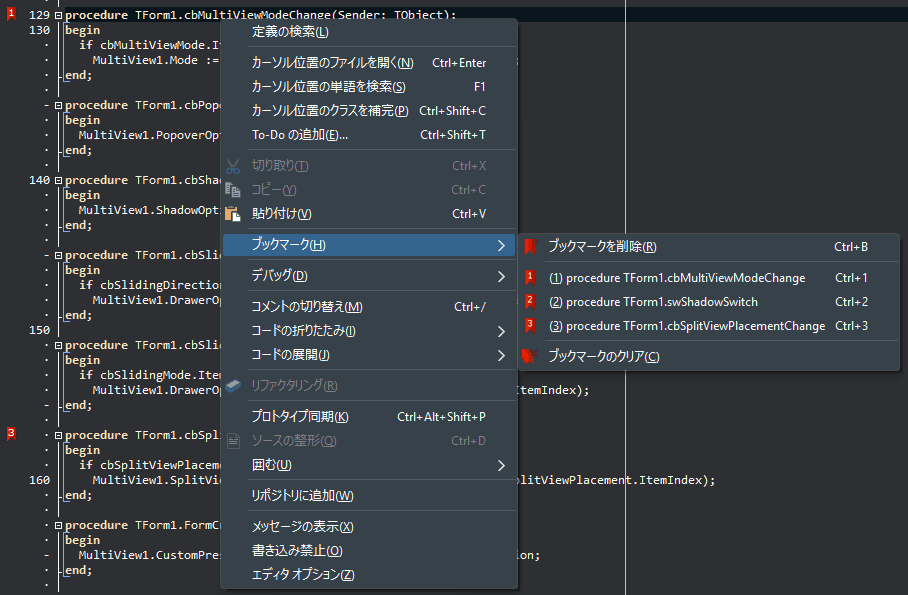Click the bookmark 2 icon in the submenu
Viewport: 908px width, 595px height.
point(530,302)
